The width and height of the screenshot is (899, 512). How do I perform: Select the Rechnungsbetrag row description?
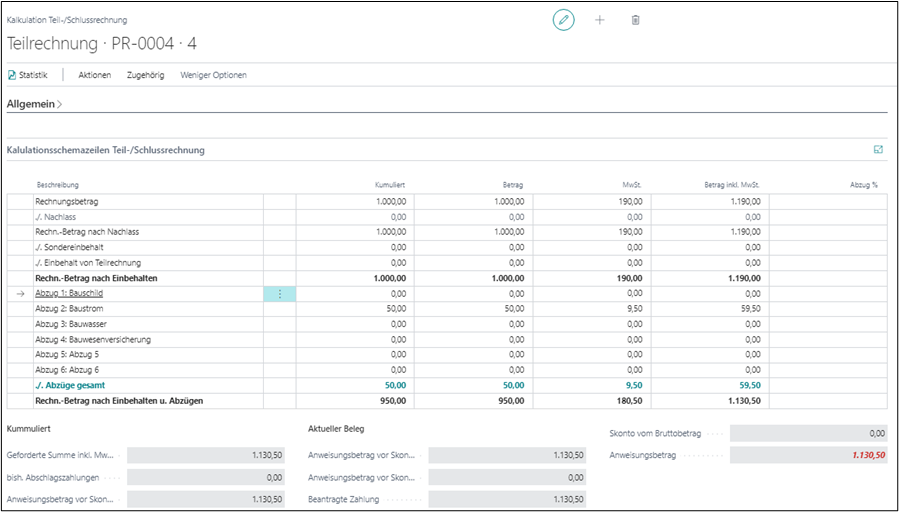tap(66, 201)
